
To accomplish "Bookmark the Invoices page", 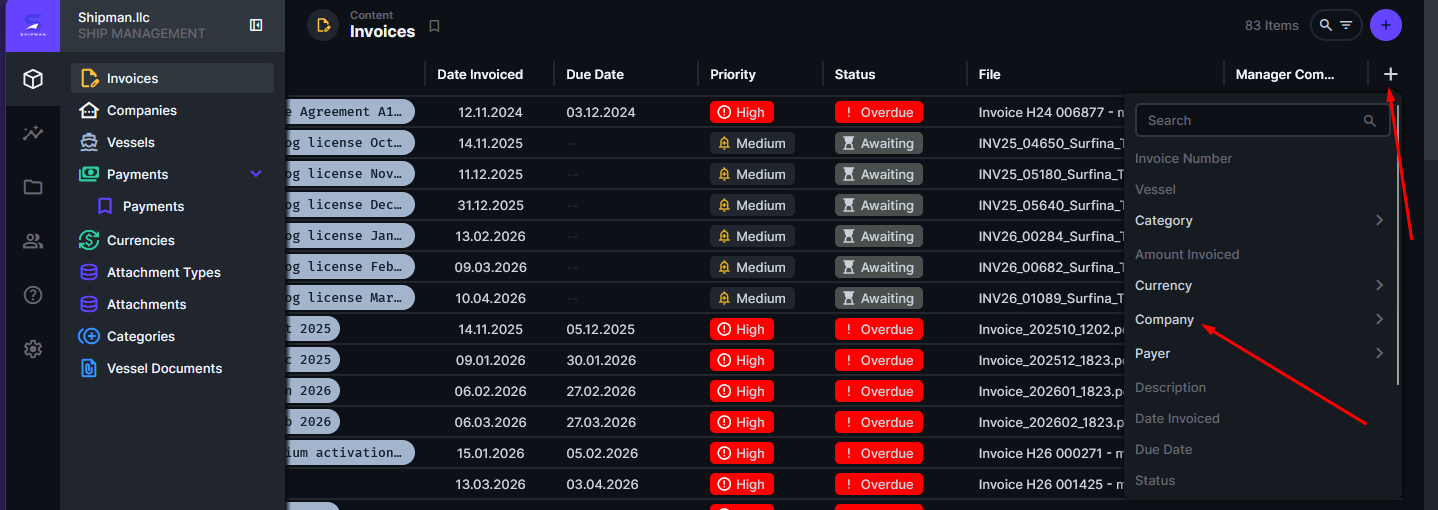I will click(x=434, y=26).
